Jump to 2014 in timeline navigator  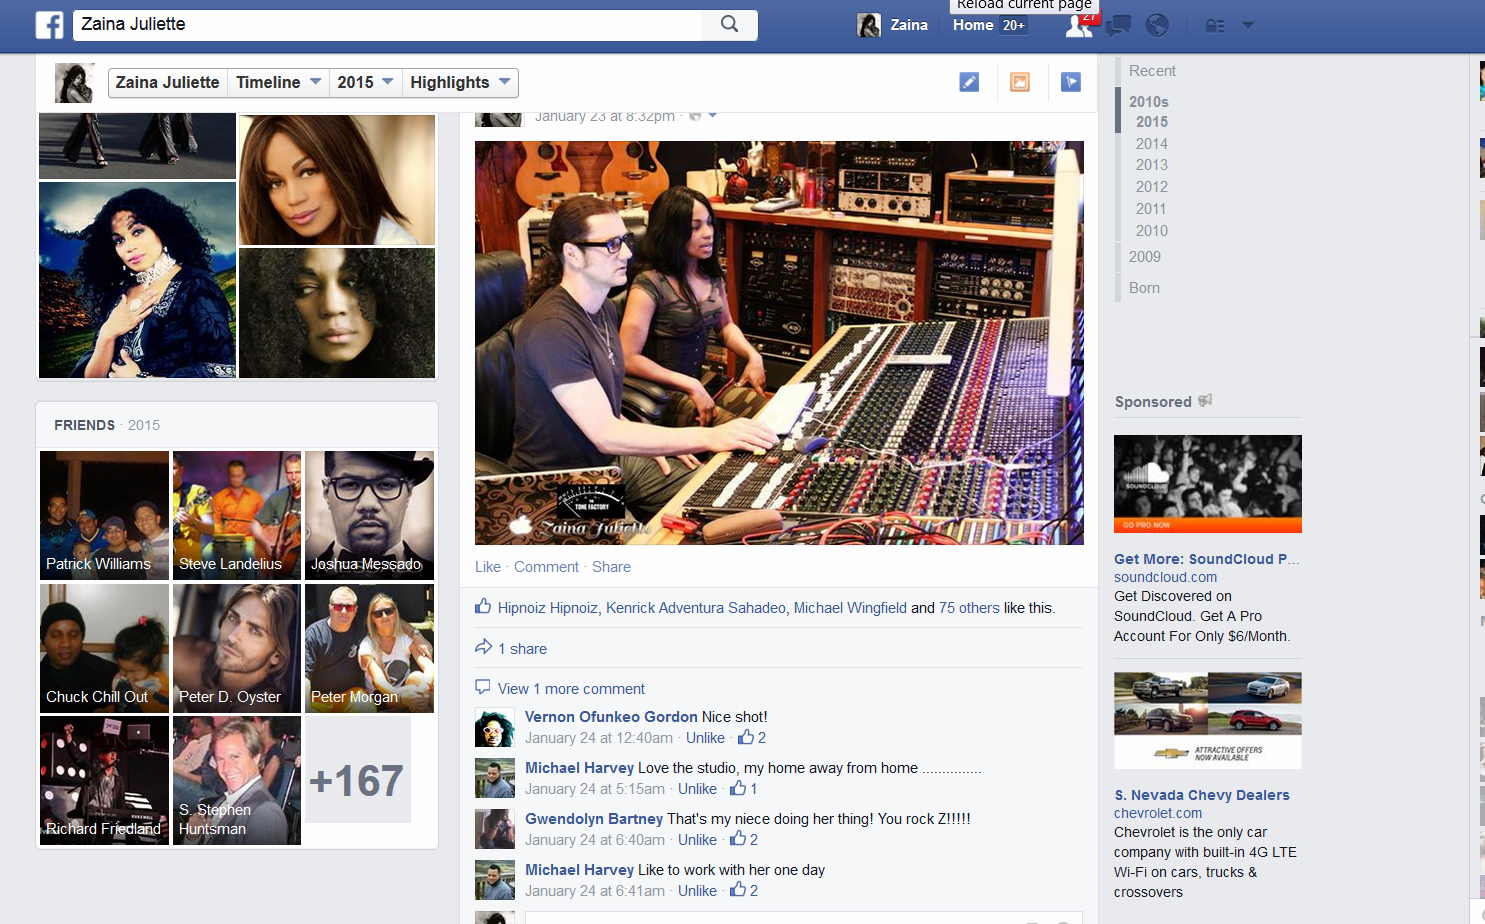pos(1151,144)
